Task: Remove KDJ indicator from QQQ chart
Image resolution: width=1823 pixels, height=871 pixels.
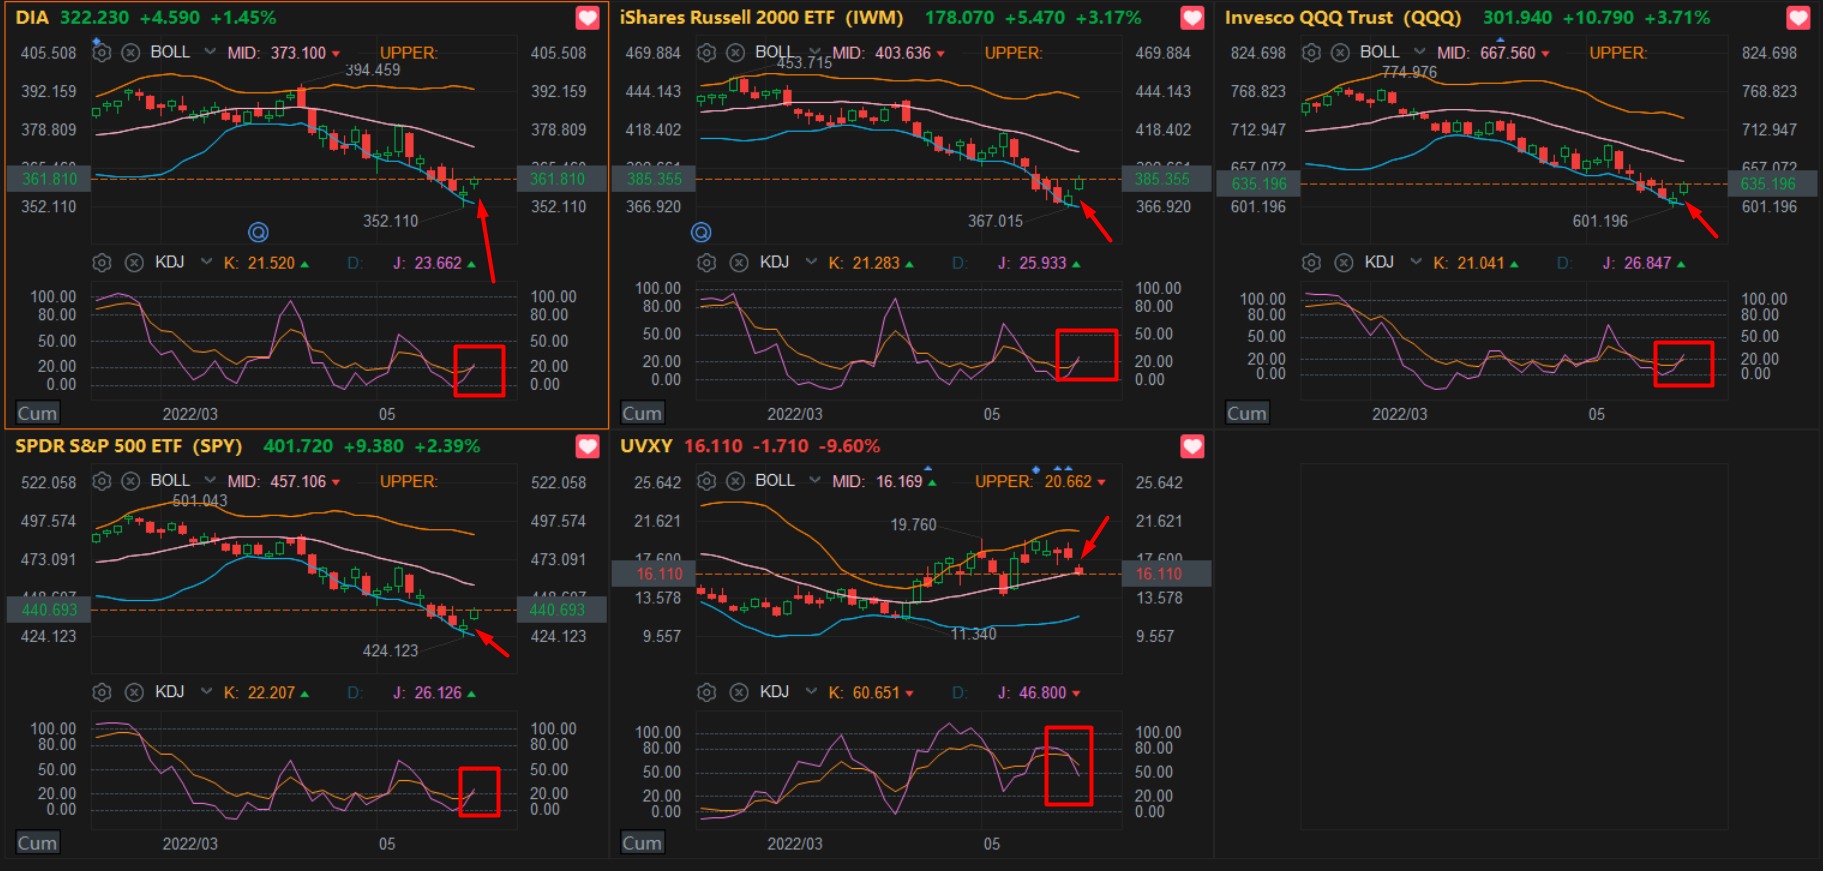Action: pos(1344,263)
